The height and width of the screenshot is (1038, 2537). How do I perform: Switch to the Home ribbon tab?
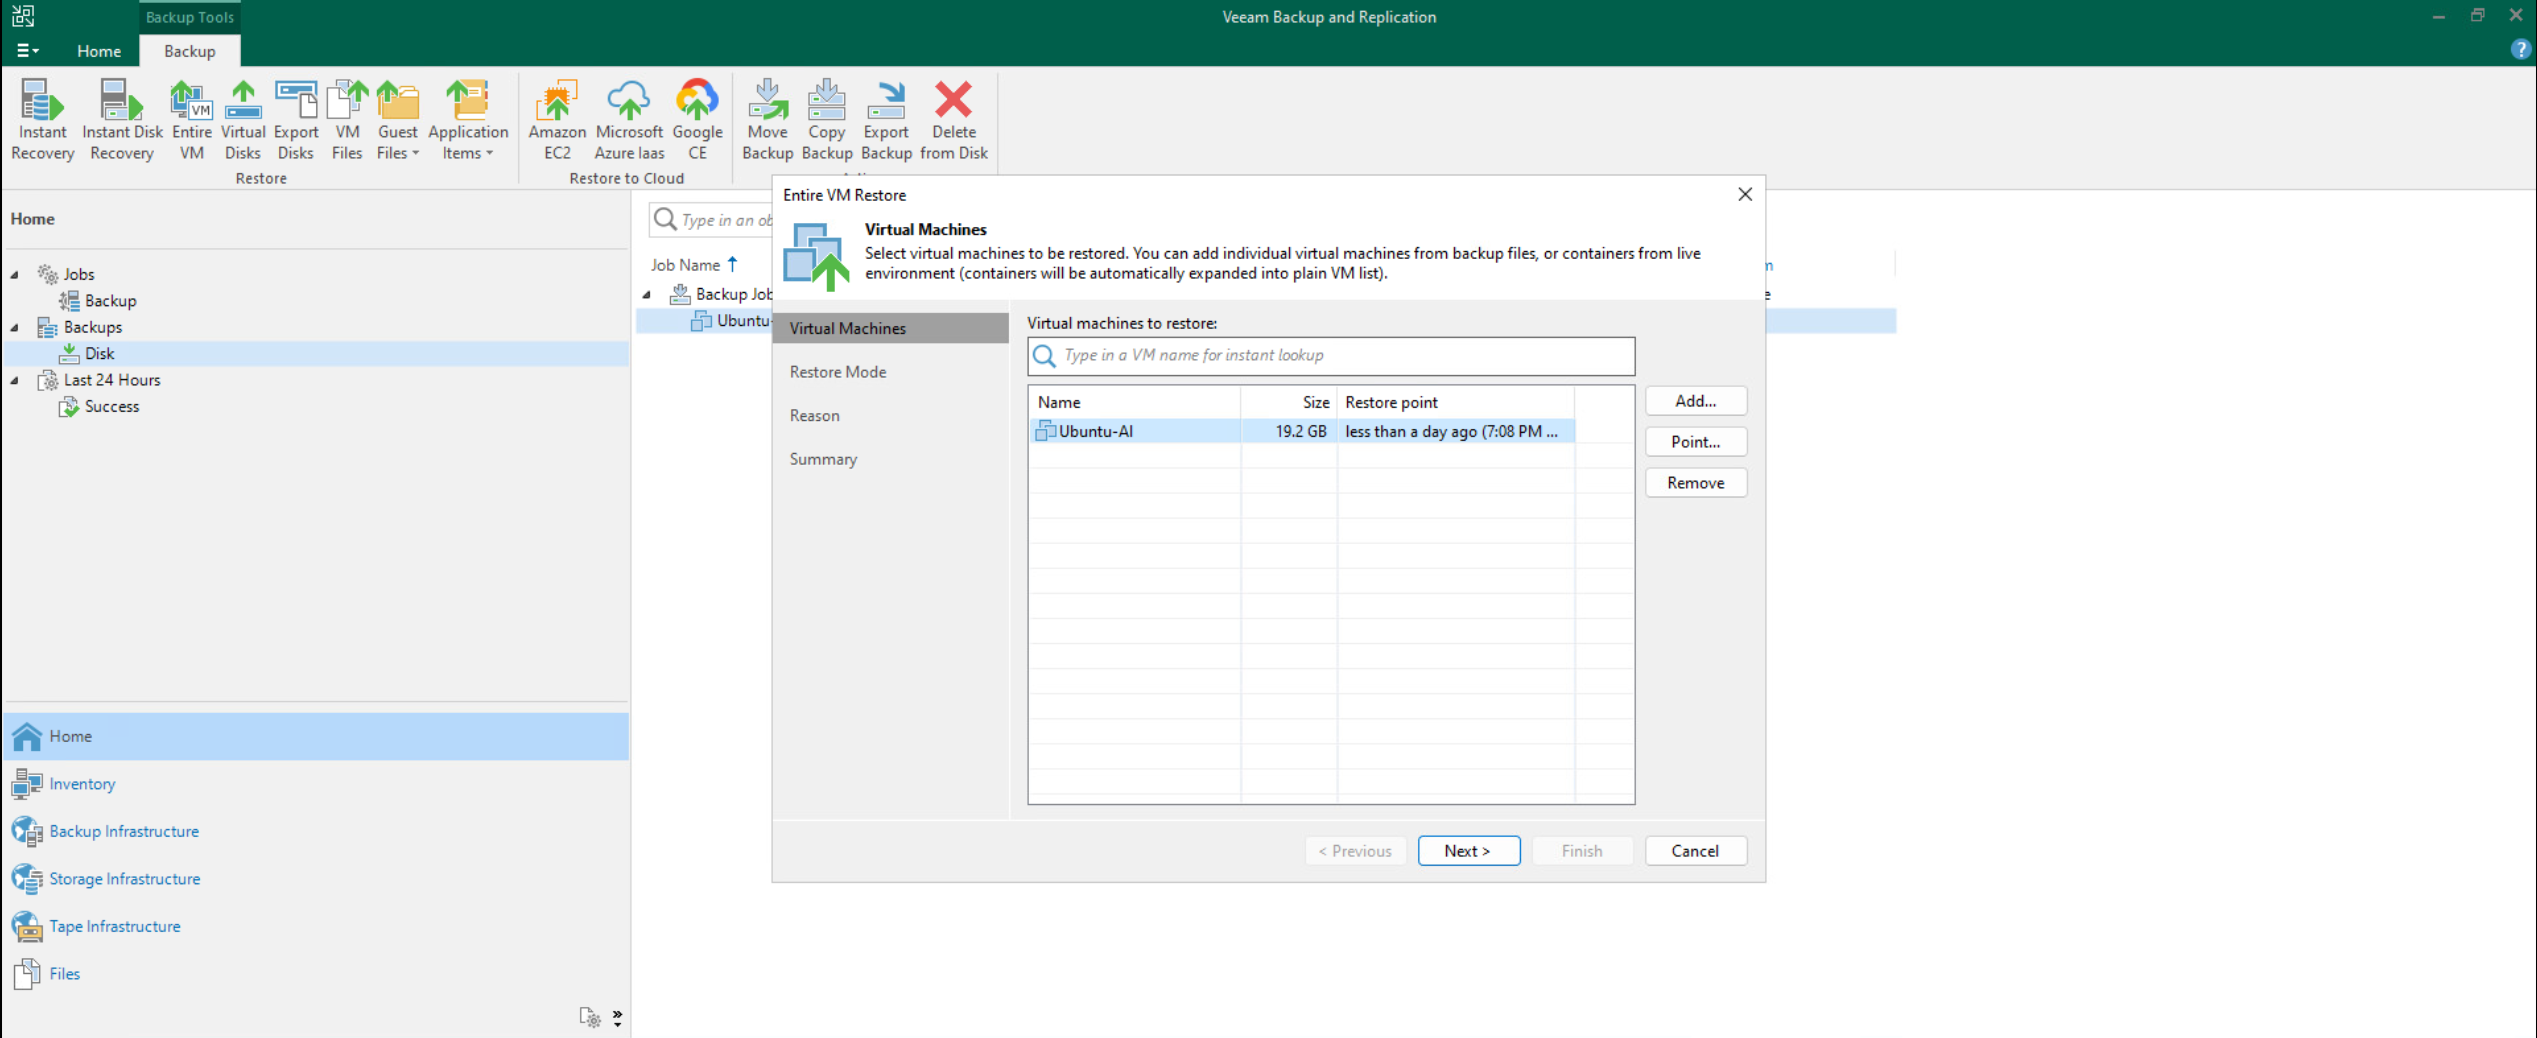99,51
